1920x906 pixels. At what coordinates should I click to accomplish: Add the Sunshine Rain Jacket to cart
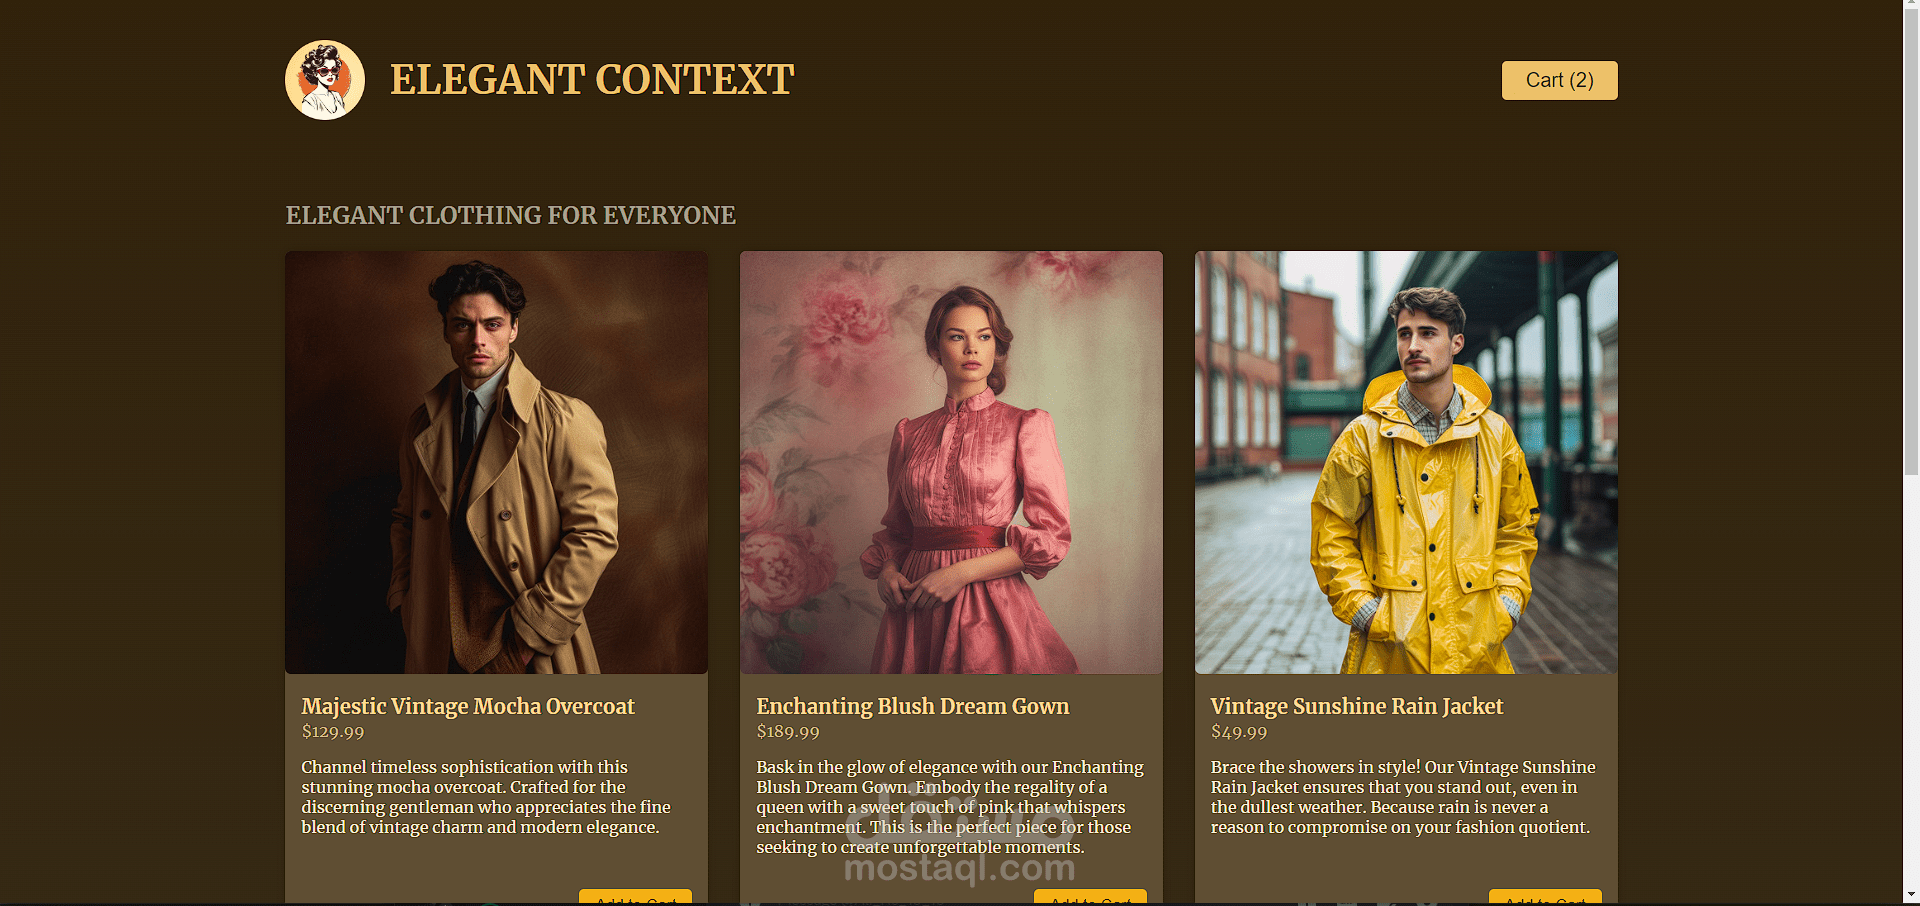(x=1545, y=897)
